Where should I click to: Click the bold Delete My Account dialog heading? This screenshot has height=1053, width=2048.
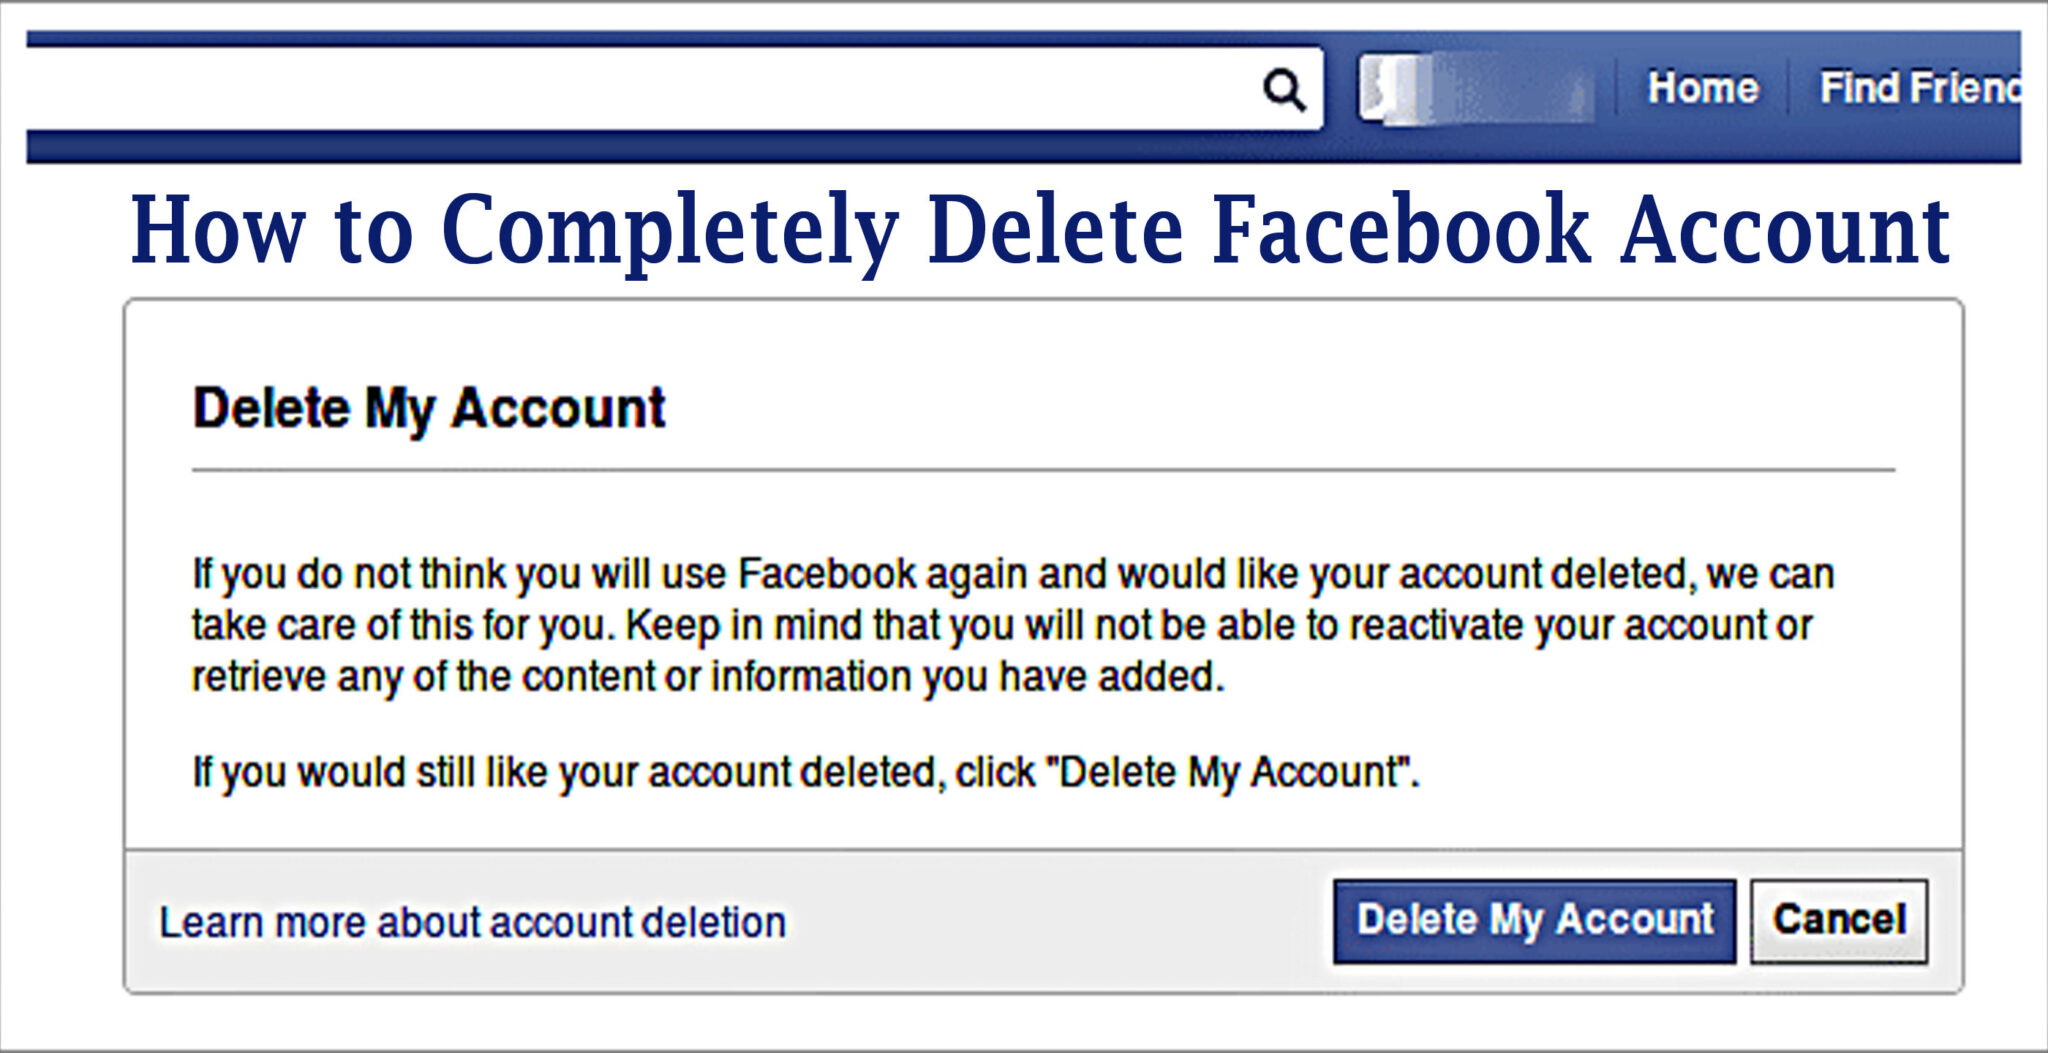(429, 408)
